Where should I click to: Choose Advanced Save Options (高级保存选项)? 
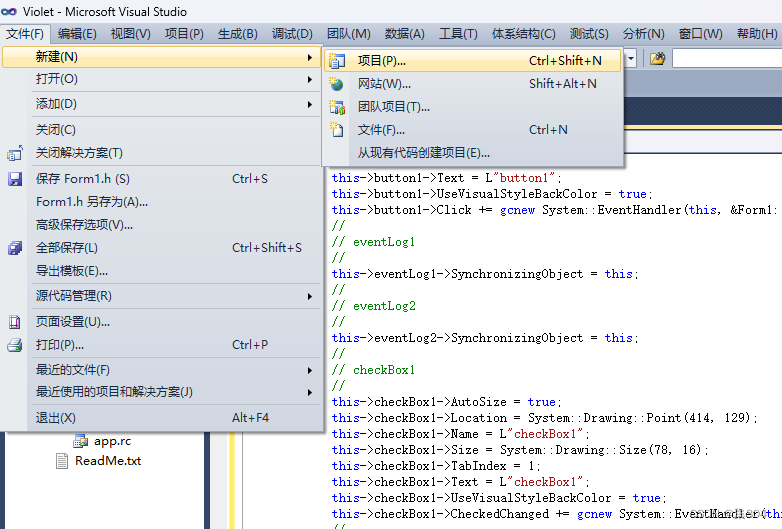[x=161, y=225]
